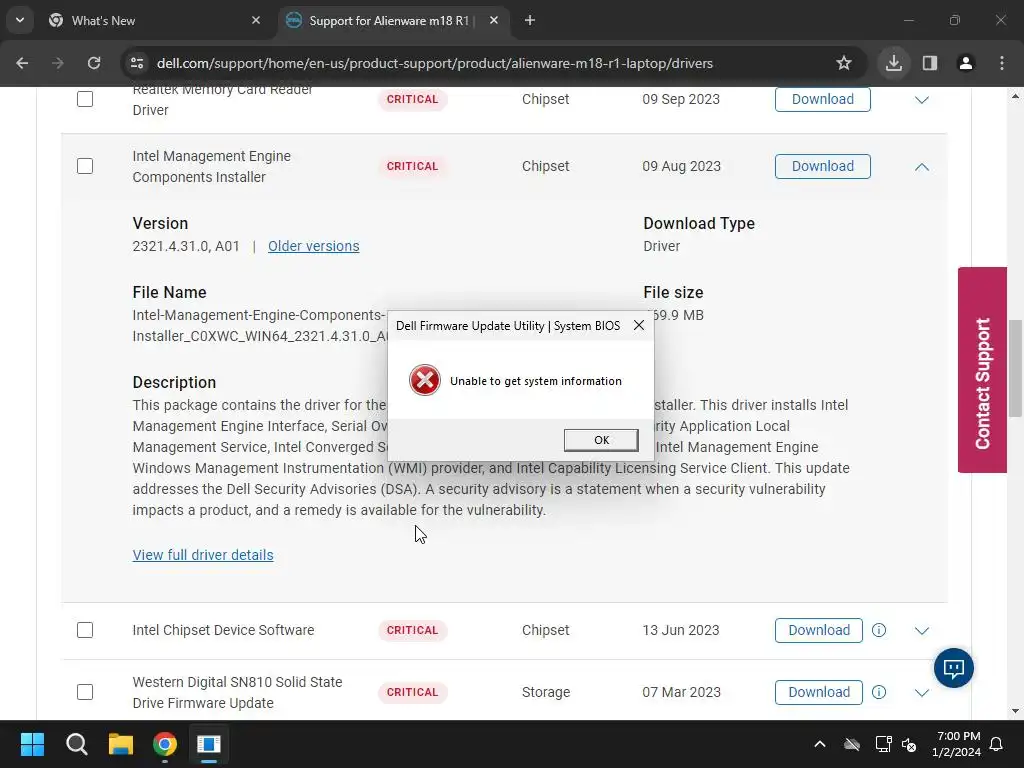This screenshot has height=768, width=1024.
Task: Click the red error icon in dialog
Action: pos(424,380)
